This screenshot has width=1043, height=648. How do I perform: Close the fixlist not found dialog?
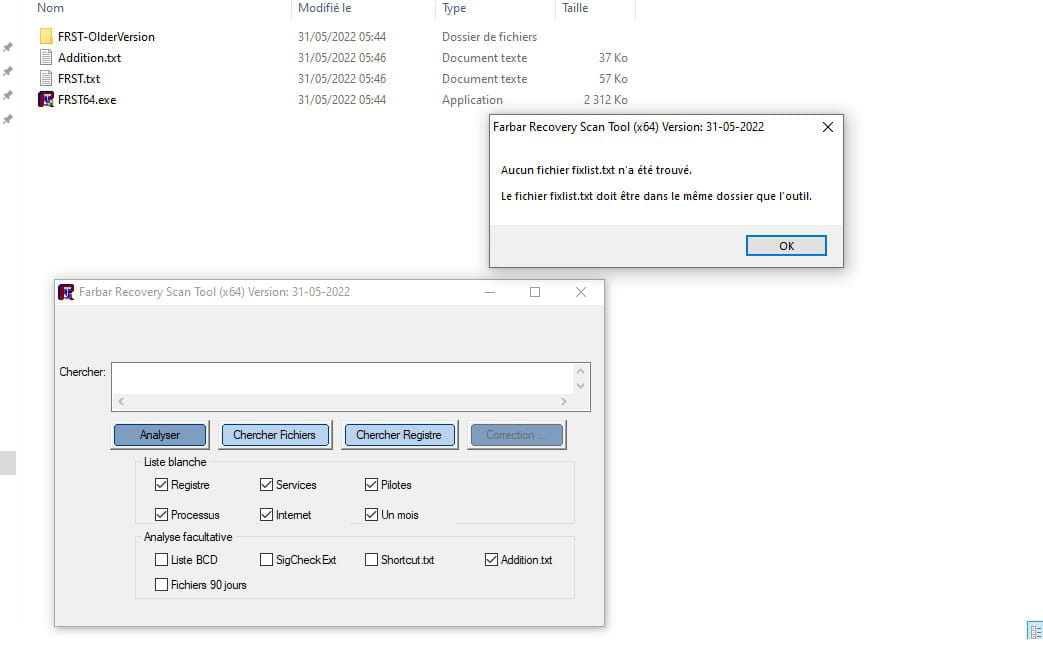(827, 127)
